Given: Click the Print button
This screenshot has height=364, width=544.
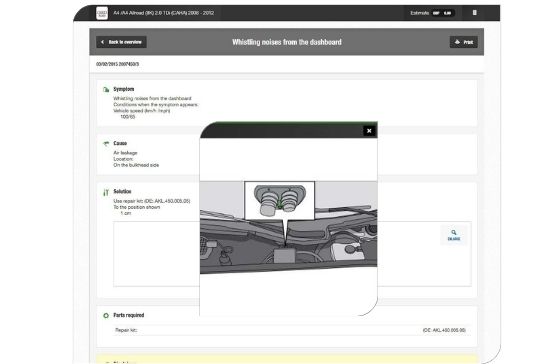Looking at the screenshot, I should click(464, 42).
